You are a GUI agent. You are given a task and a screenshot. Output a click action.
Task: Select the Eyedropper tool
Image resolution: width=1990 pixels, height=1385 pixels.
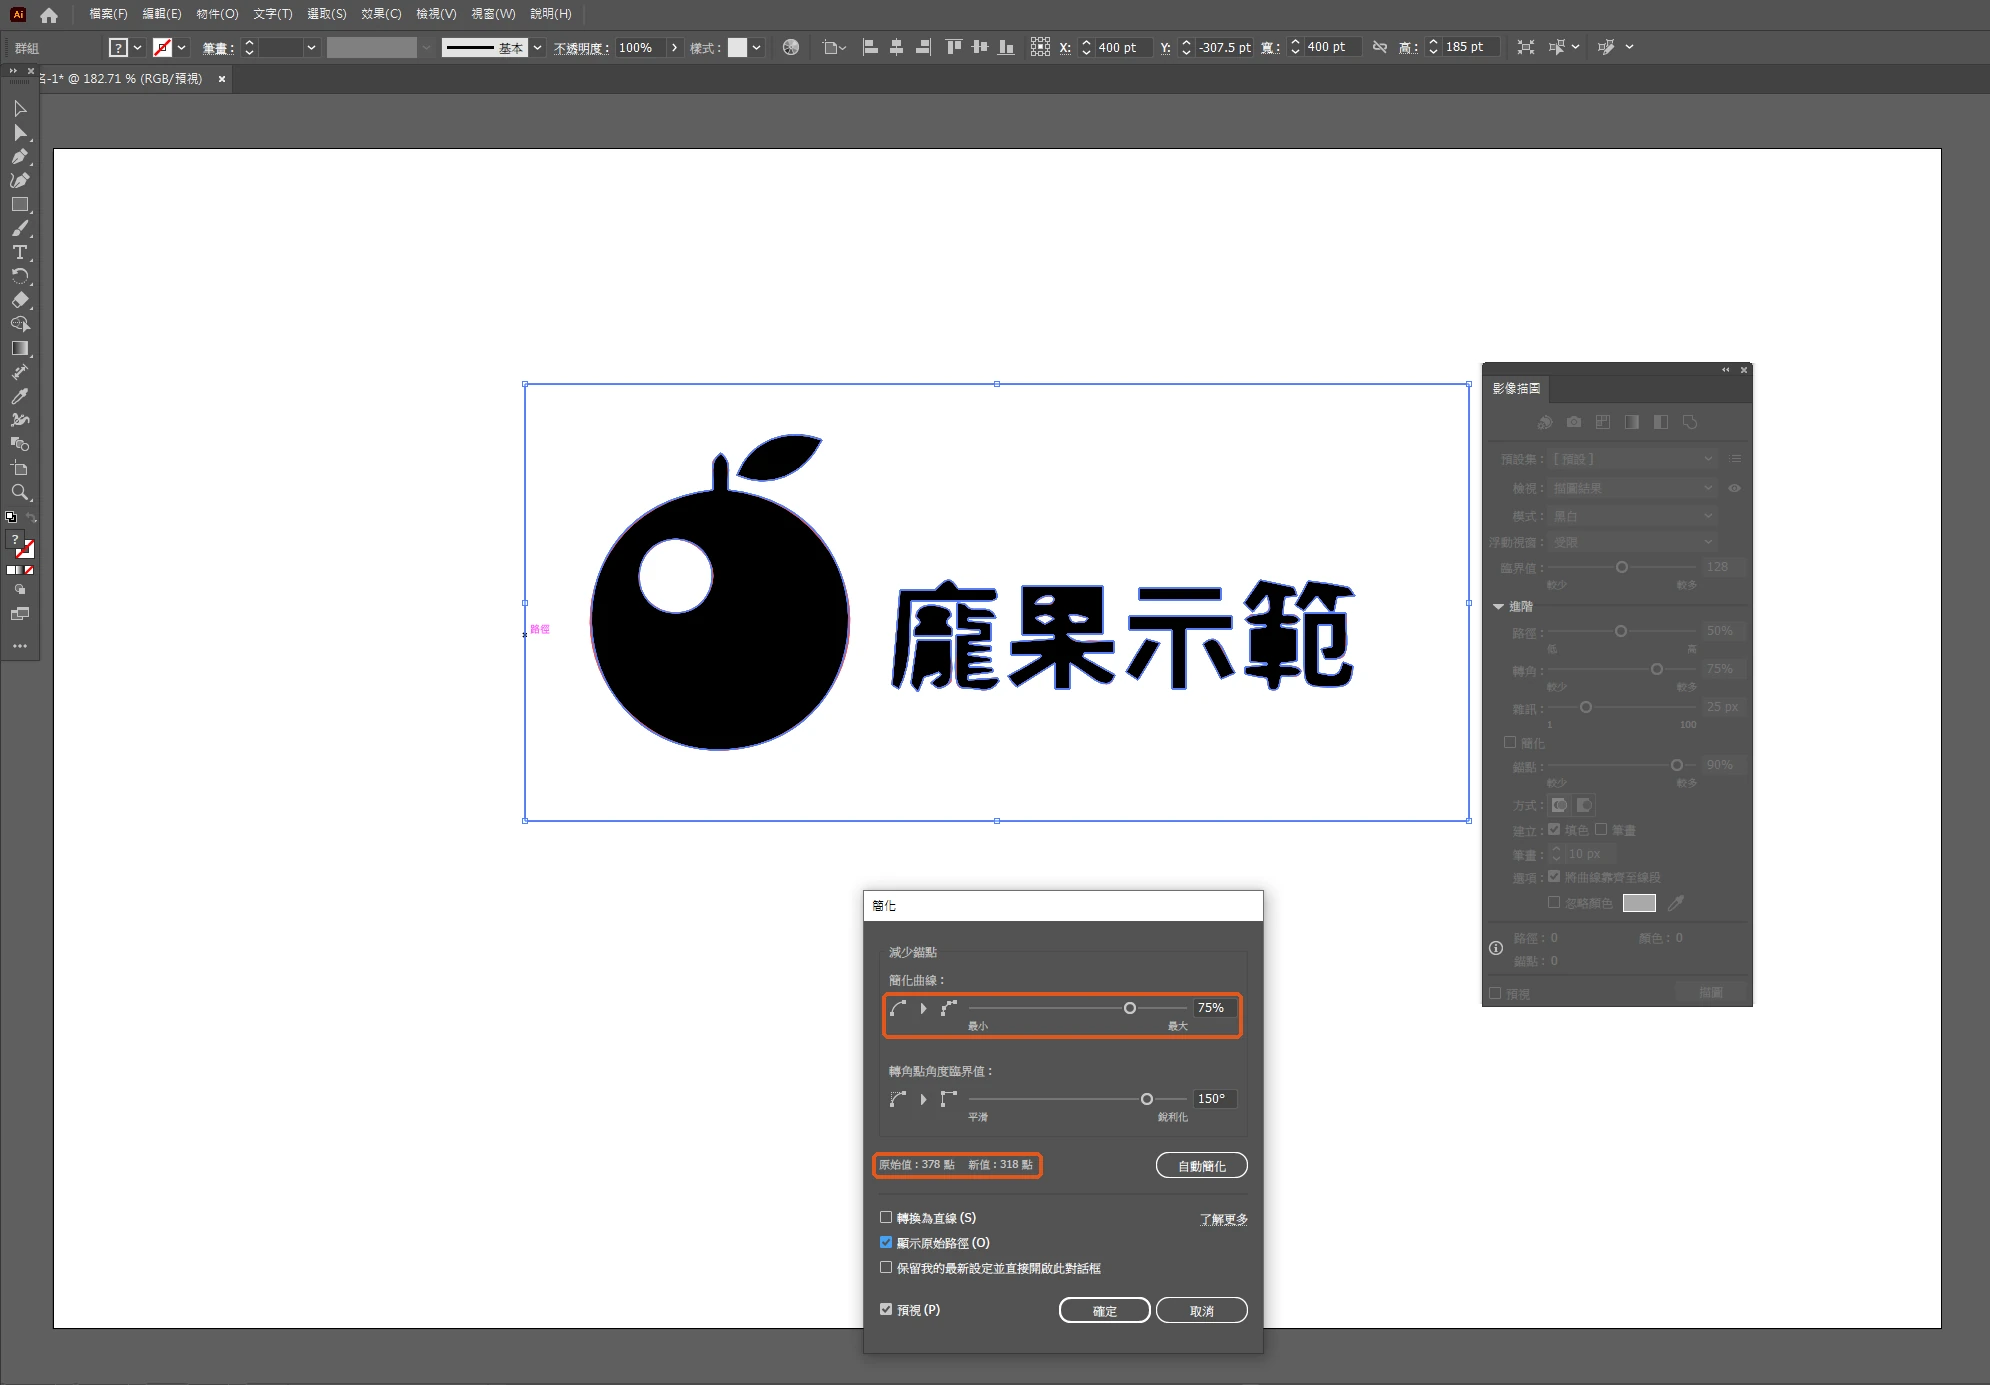tap(19, 396)
